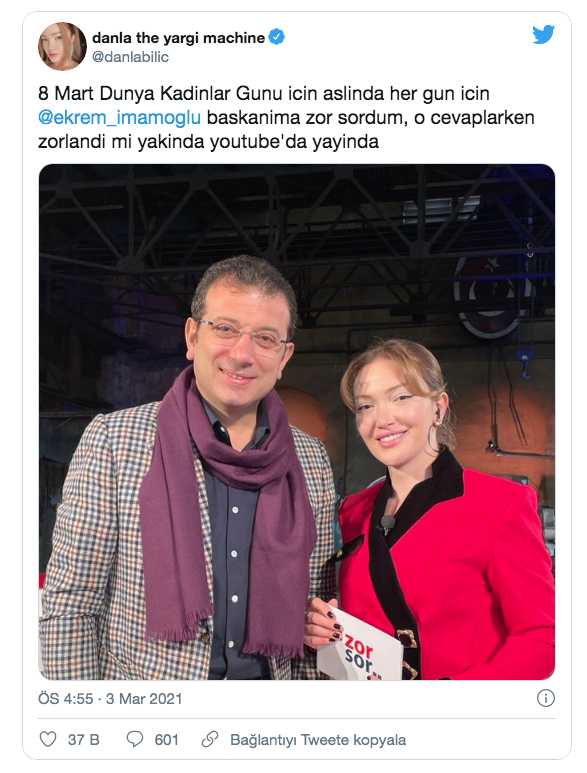Open the tweet timestamp 3 Mar 2021
Screen dimensions: 587x773
144,699
